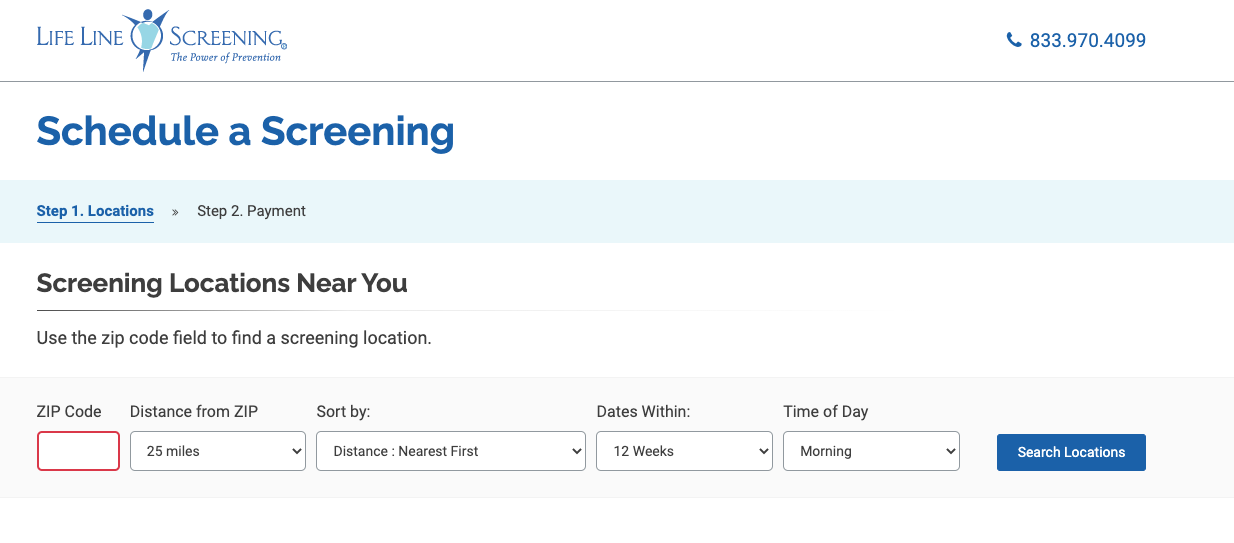Screen dimensions: 1234x543
Task: Select the Step 1. Locations tab
Action: [x=95, y=211]
